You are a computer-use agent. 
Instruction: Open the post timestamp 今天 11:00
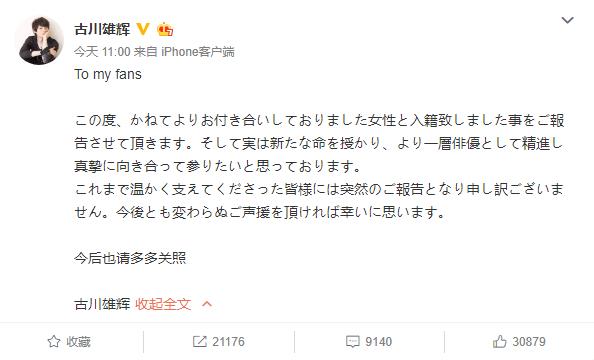point(102,52)
